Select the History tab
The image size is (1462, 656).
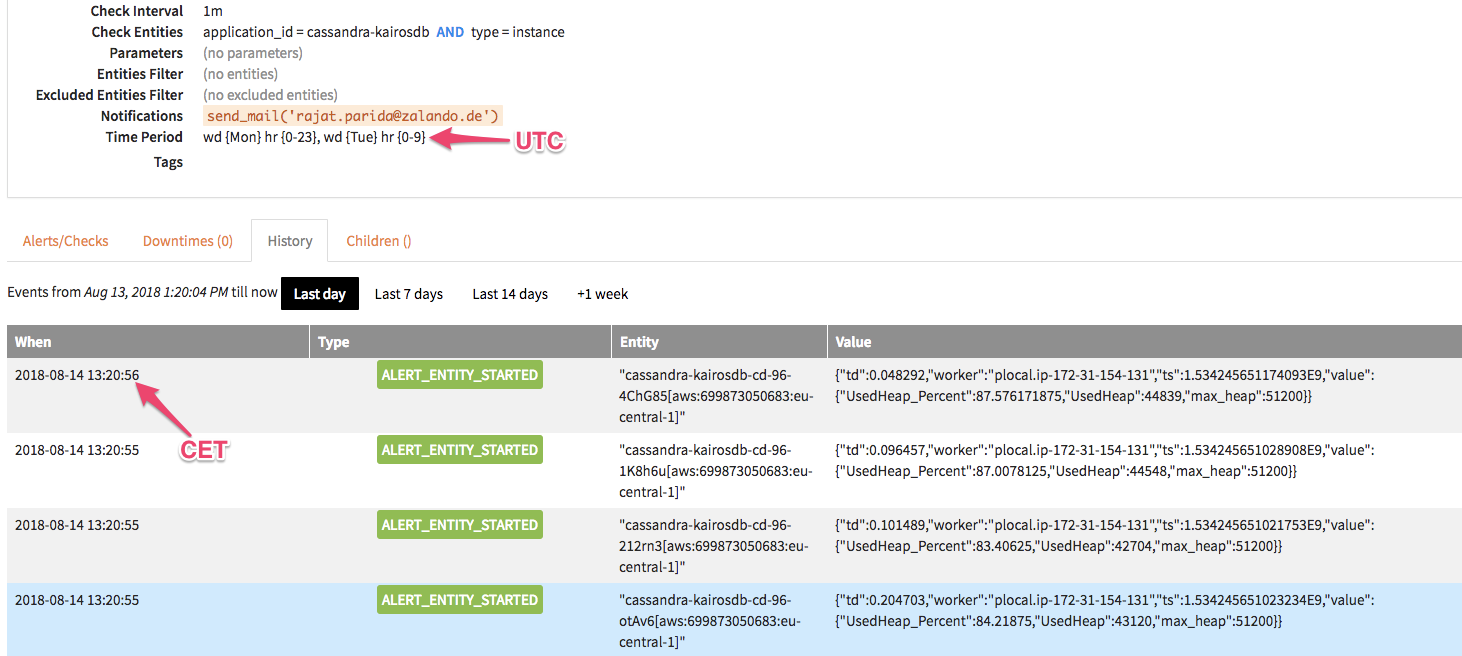289,241
